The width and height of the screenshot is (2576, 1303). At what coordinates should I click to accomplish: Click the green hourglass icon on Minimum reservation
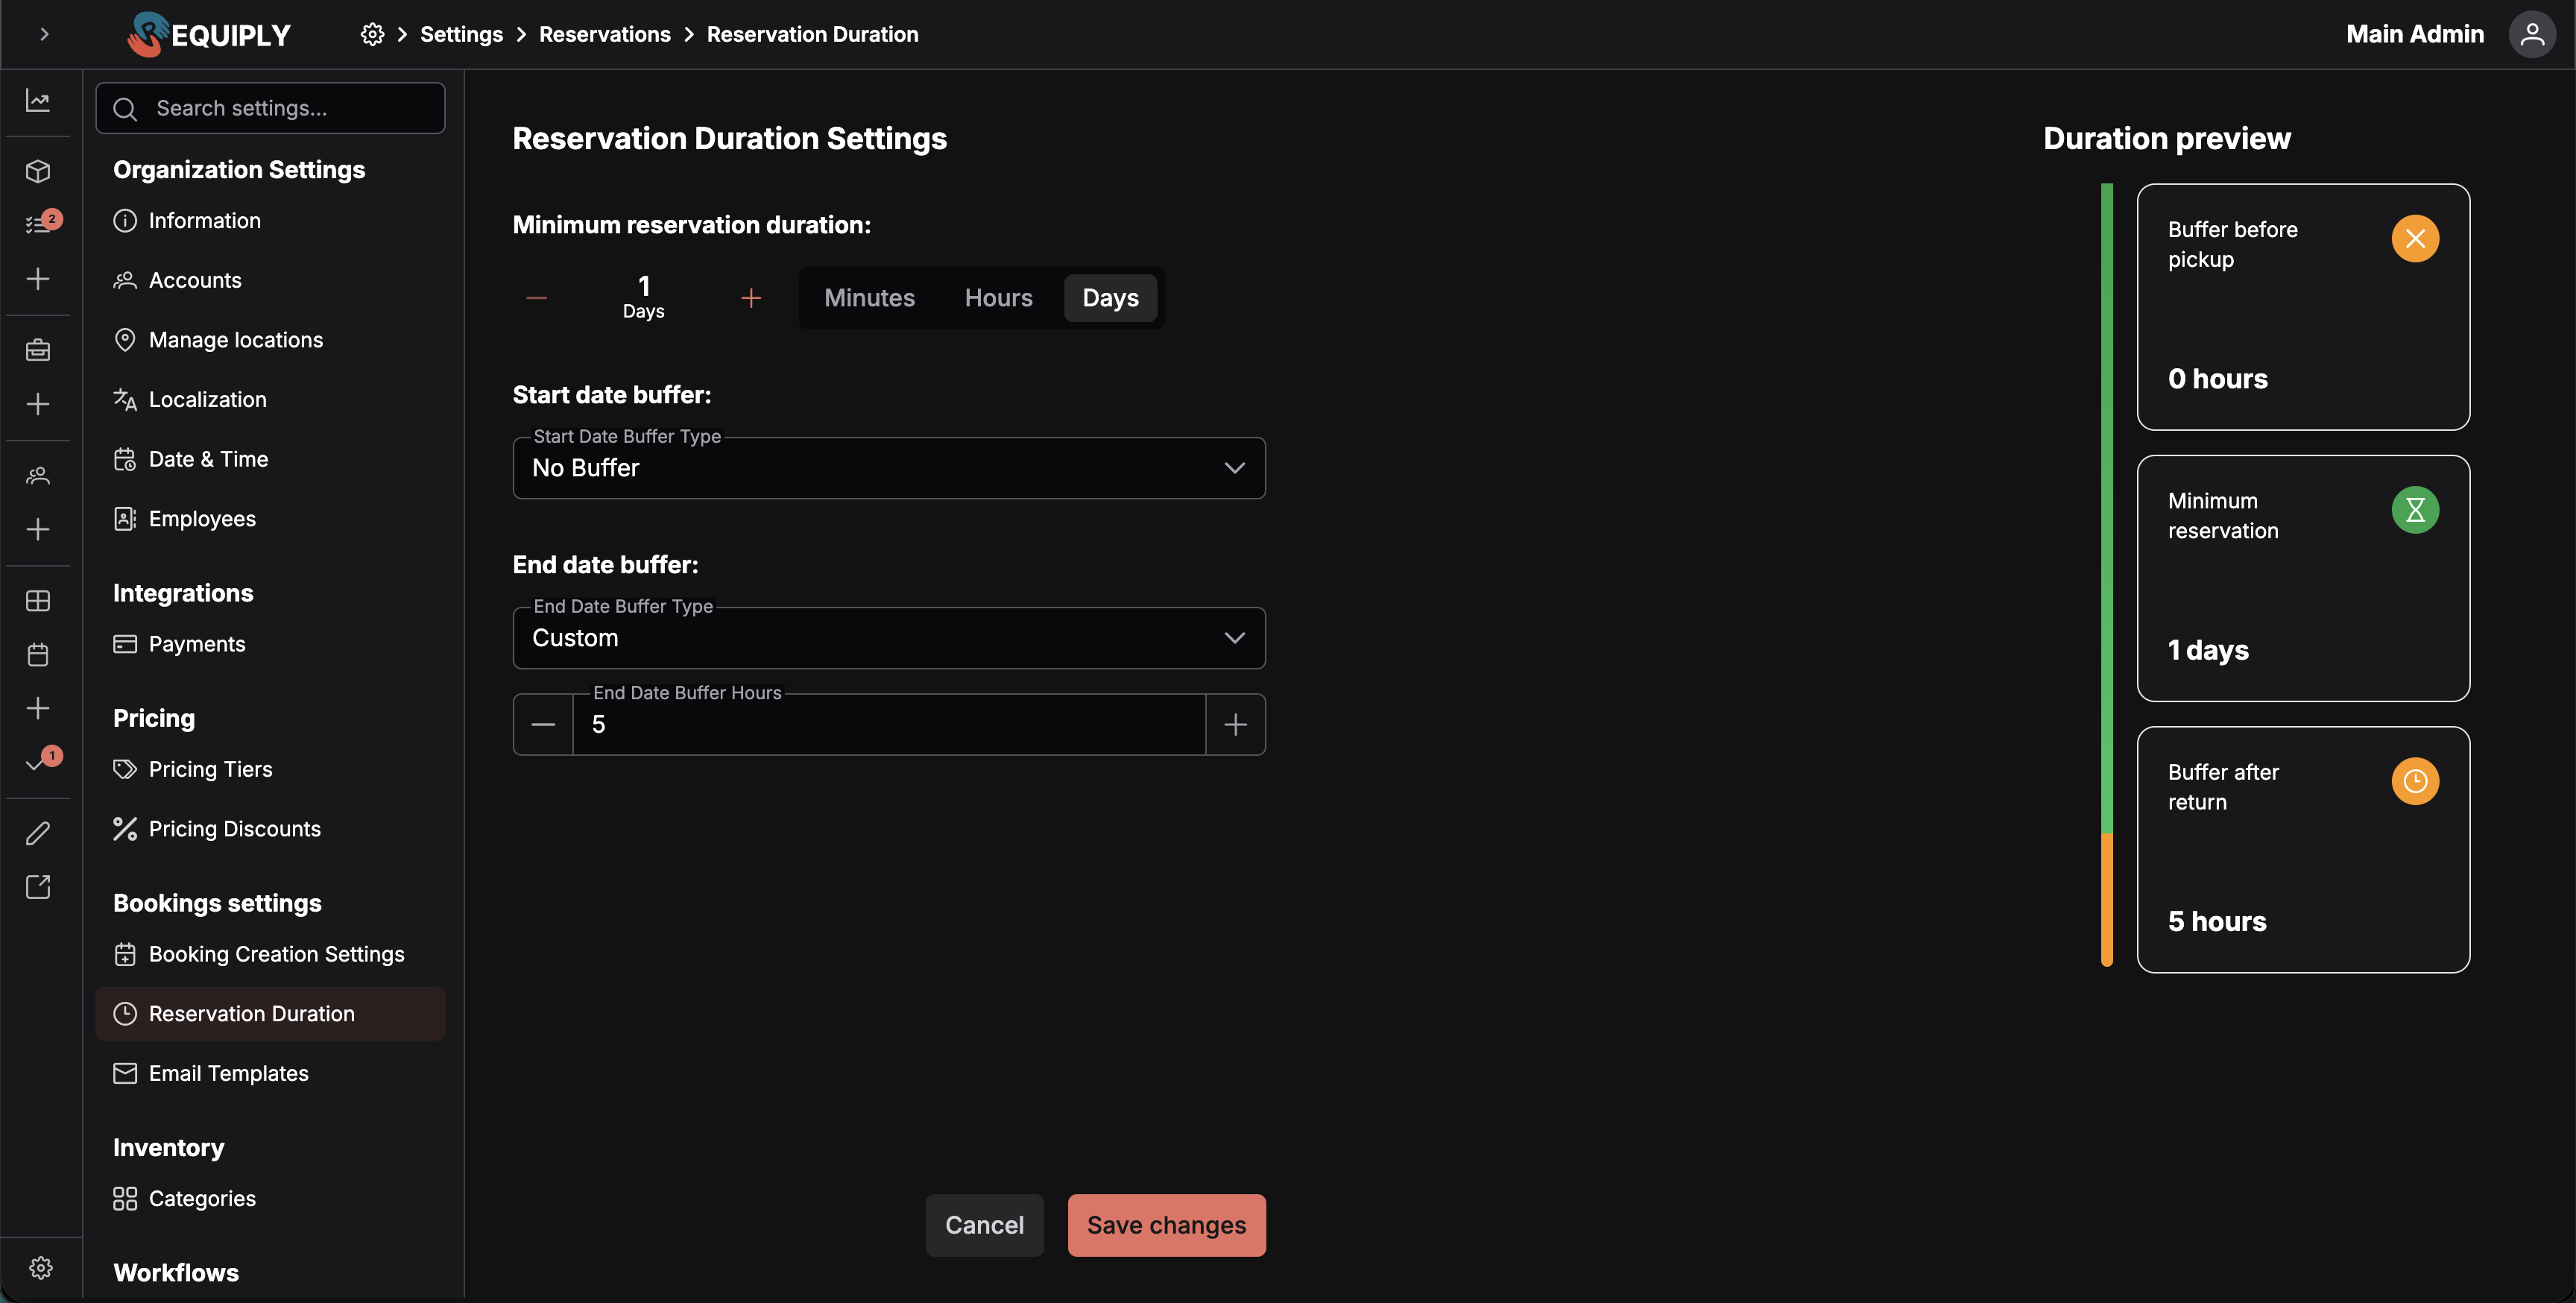(2415, 510)
